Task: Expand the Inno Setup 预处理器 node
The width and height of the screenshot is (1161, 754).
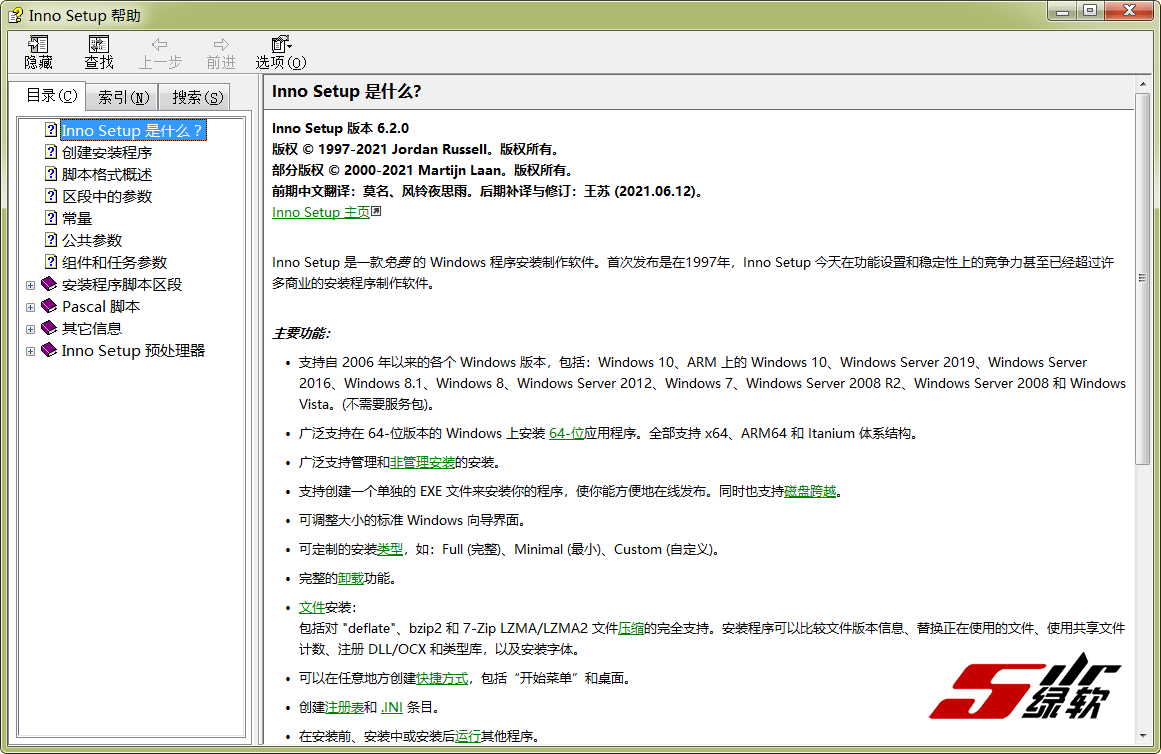Action: pos(30,351)
